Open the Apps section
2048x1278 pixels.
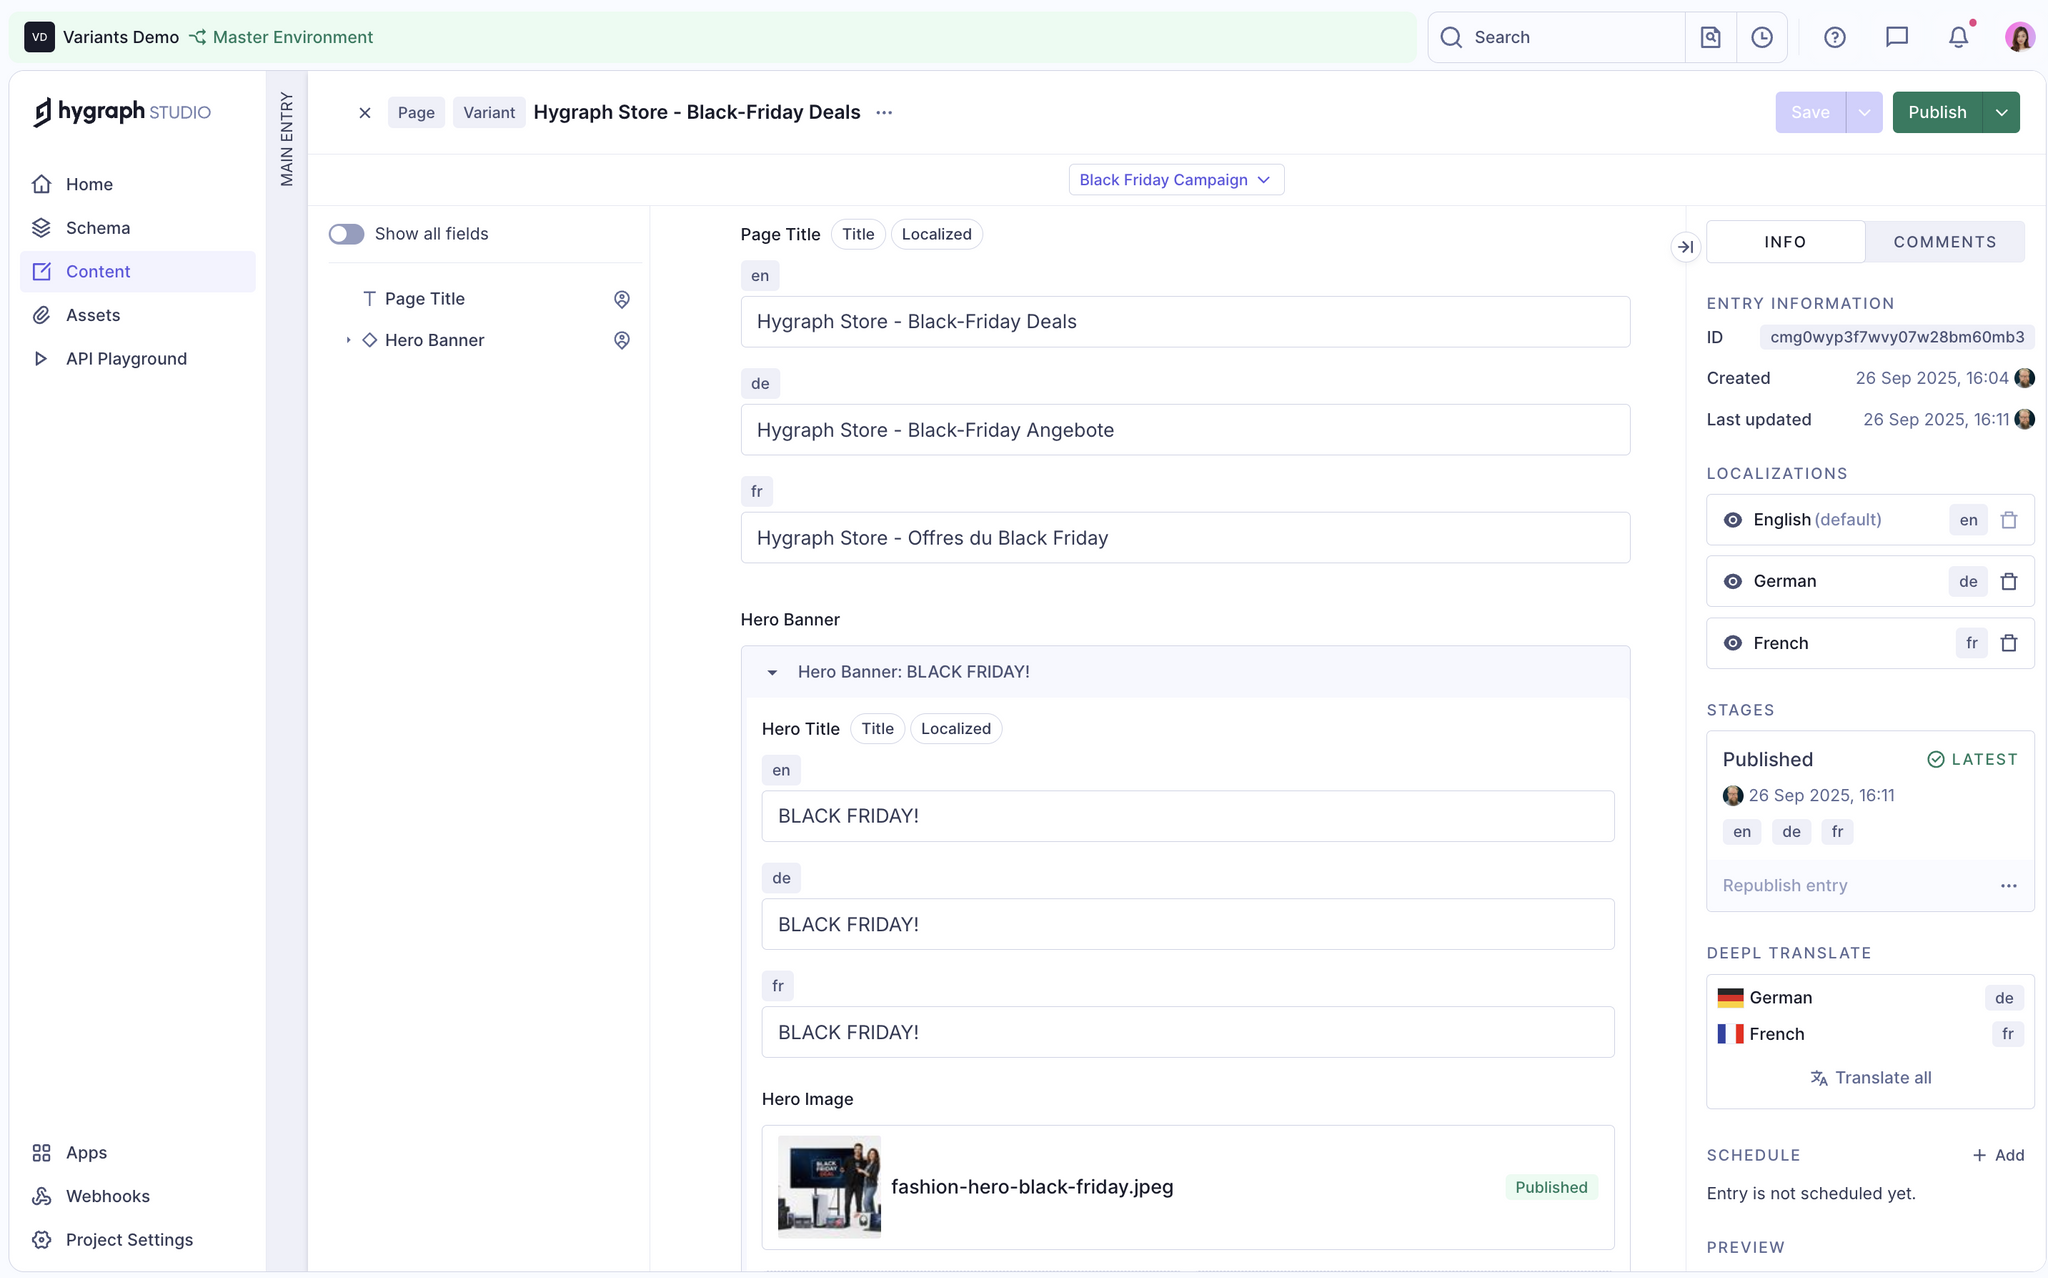pyautogui.click(x=86, y=1152)
